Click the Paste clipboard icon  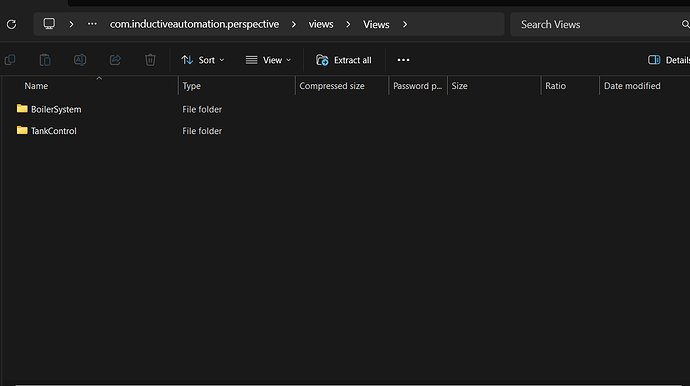45,60
